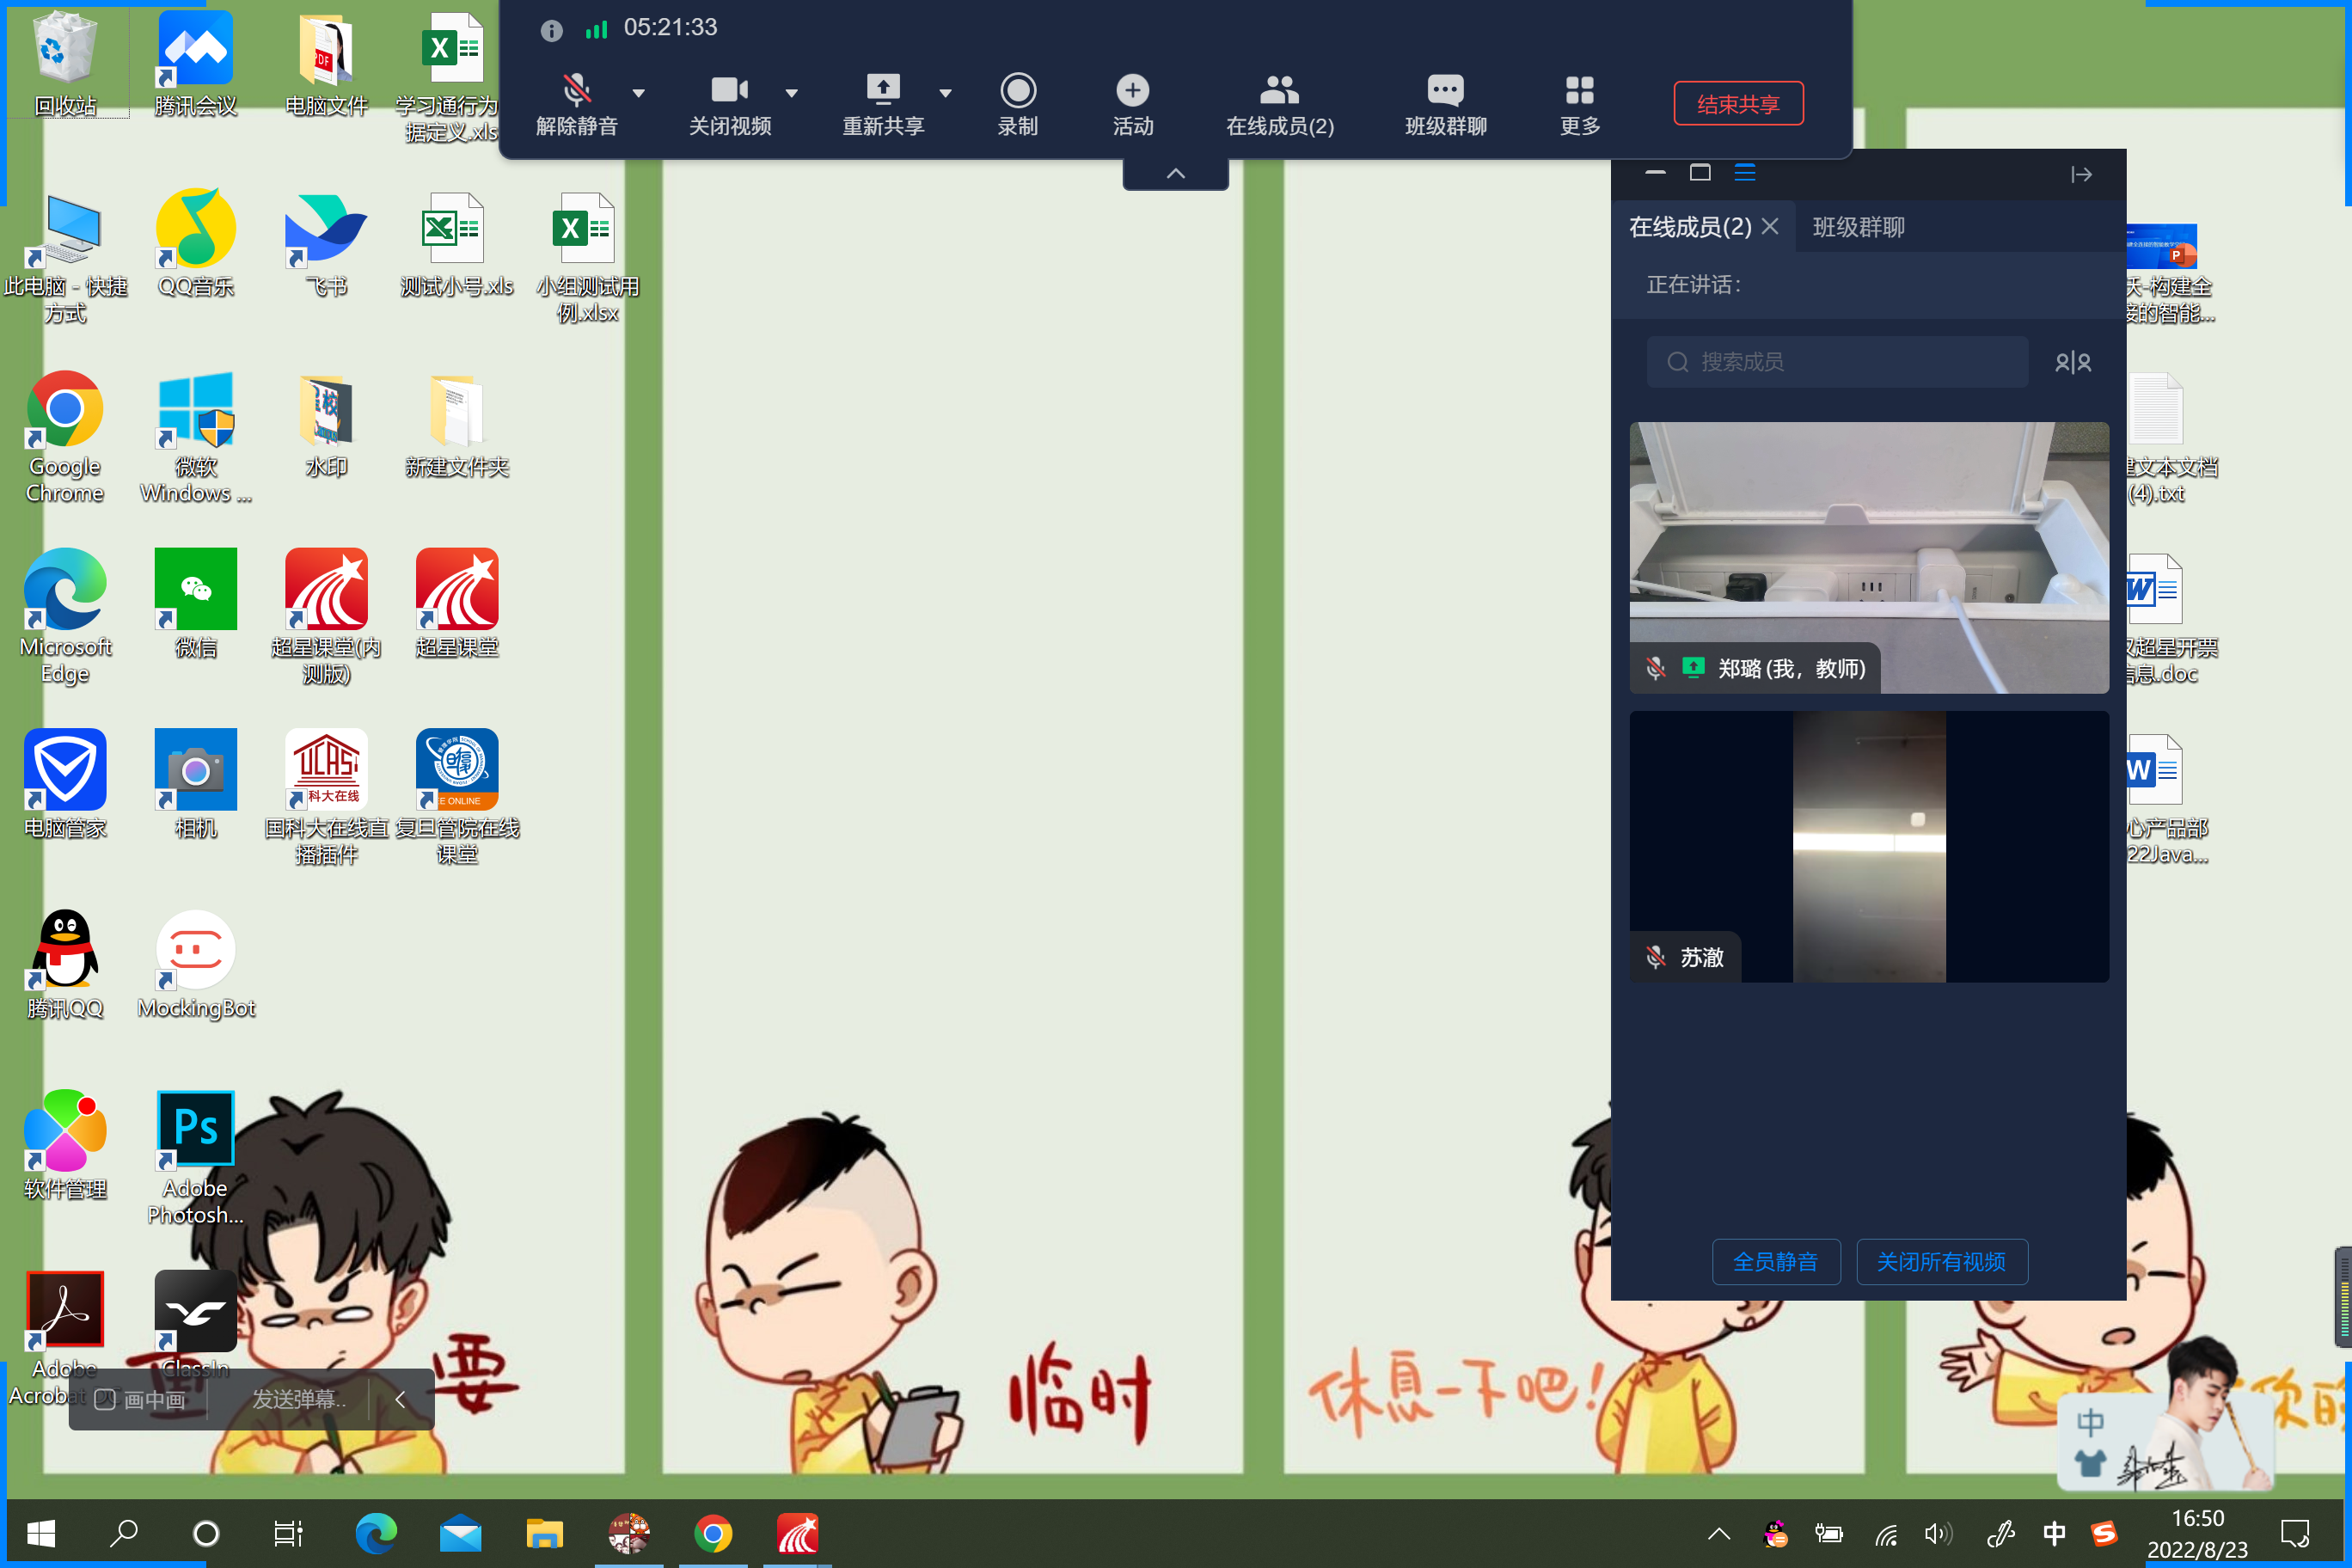
Task: Click the meeting info icon beside timer
Action: coord(551,30)
